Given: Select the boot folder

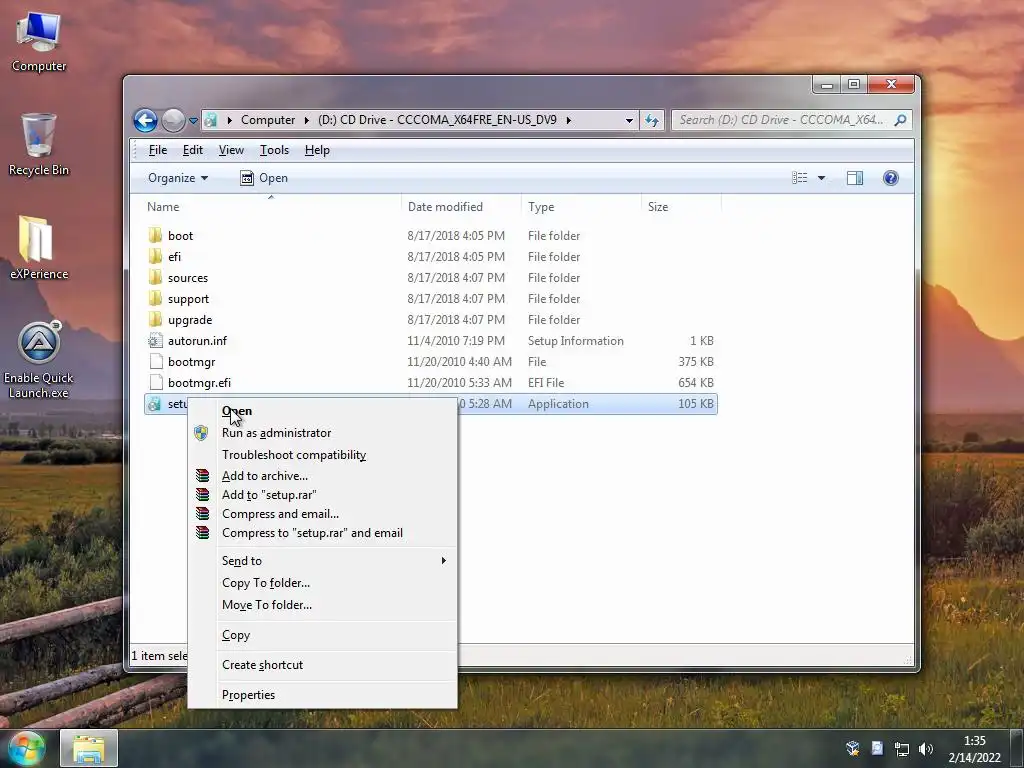Looking at the screenshot, I should [180, 236].
